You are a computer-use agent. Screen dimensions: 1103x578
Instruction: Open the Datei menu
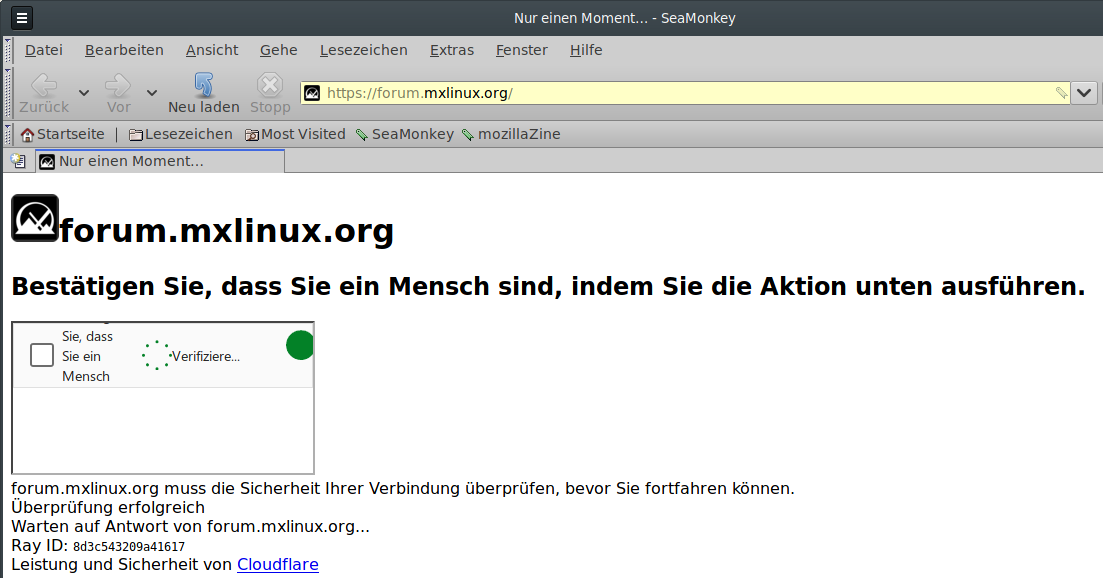coord(44,50)
